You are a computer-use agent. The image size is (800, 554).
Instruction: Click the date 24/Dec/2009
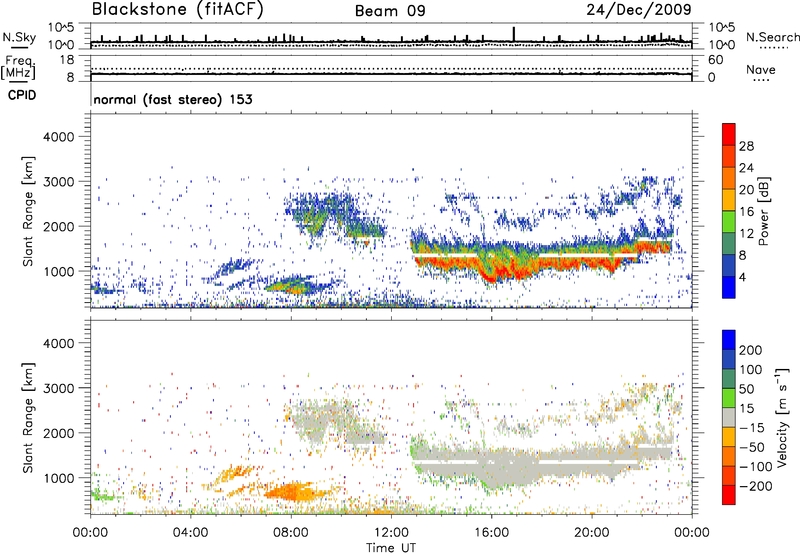[x=639, y=10]
